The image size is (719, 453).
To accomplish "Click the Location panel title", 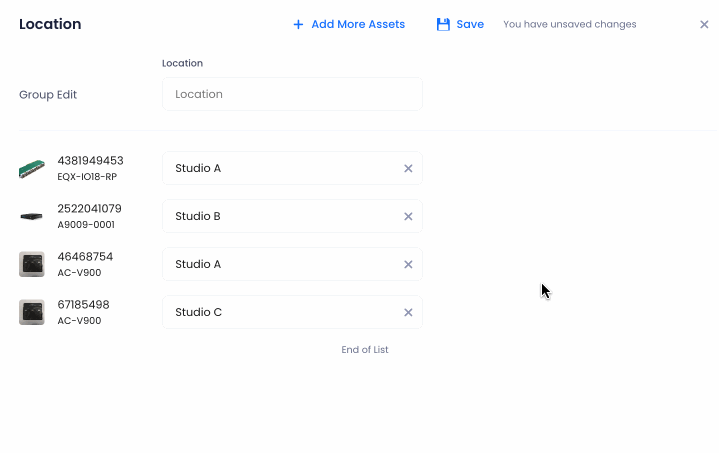I will [x=50, y=24].
